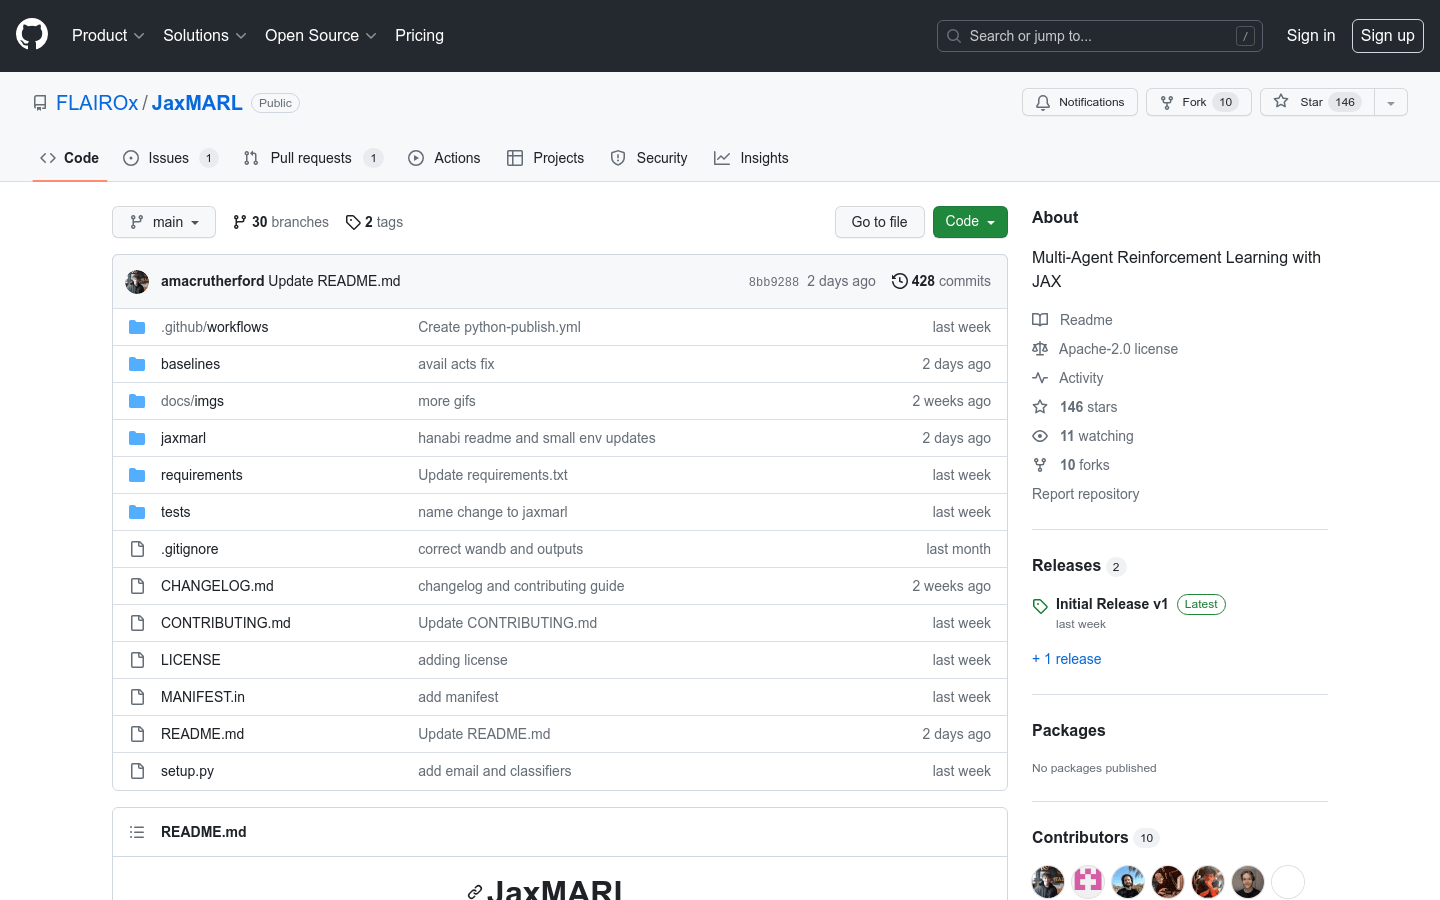Click the amacrutherford commit avatar
Image resolution: width=1440 pixels, height=900 pixels.
(x=137, y=282)
